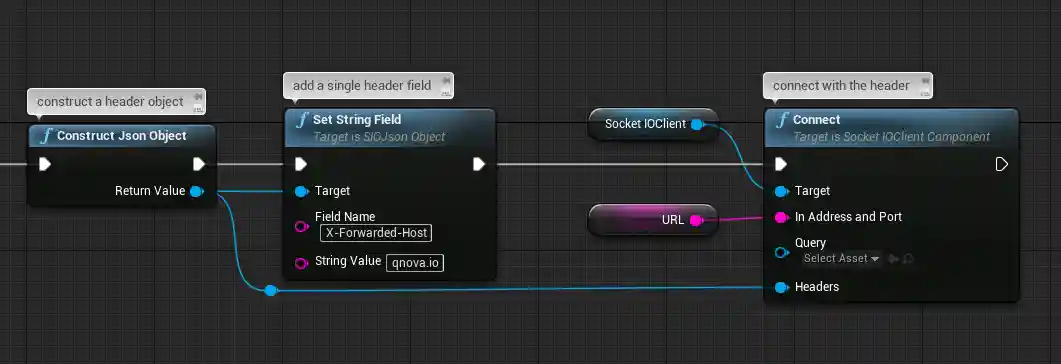Screen dimensions: 1061x364
Task: Click the Field Name string pin
Action: tap(302, 227)
